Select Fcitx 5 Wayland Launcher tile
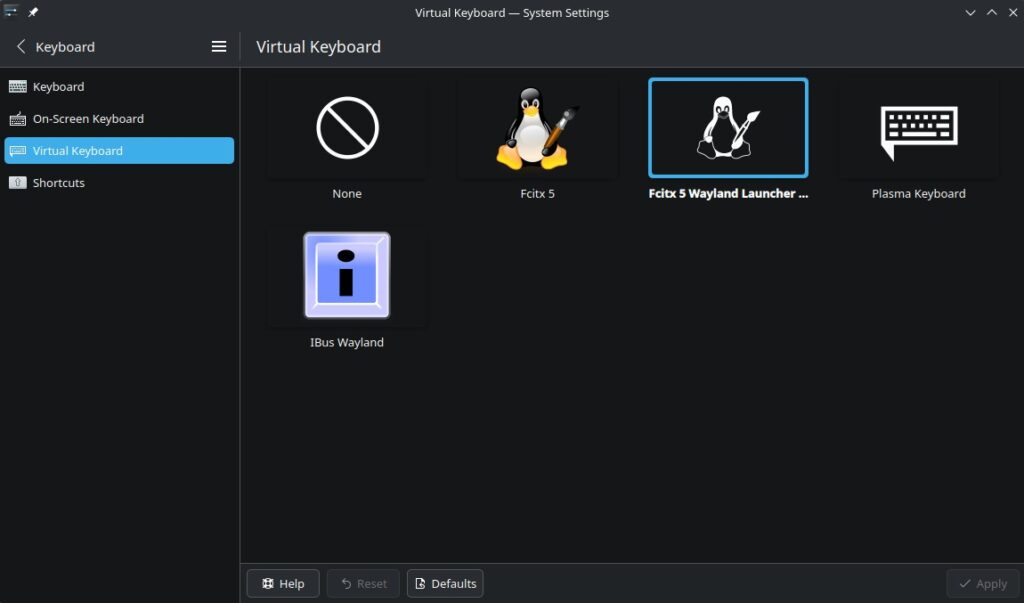Screen dimensions: 1024x603 [728, 128]
